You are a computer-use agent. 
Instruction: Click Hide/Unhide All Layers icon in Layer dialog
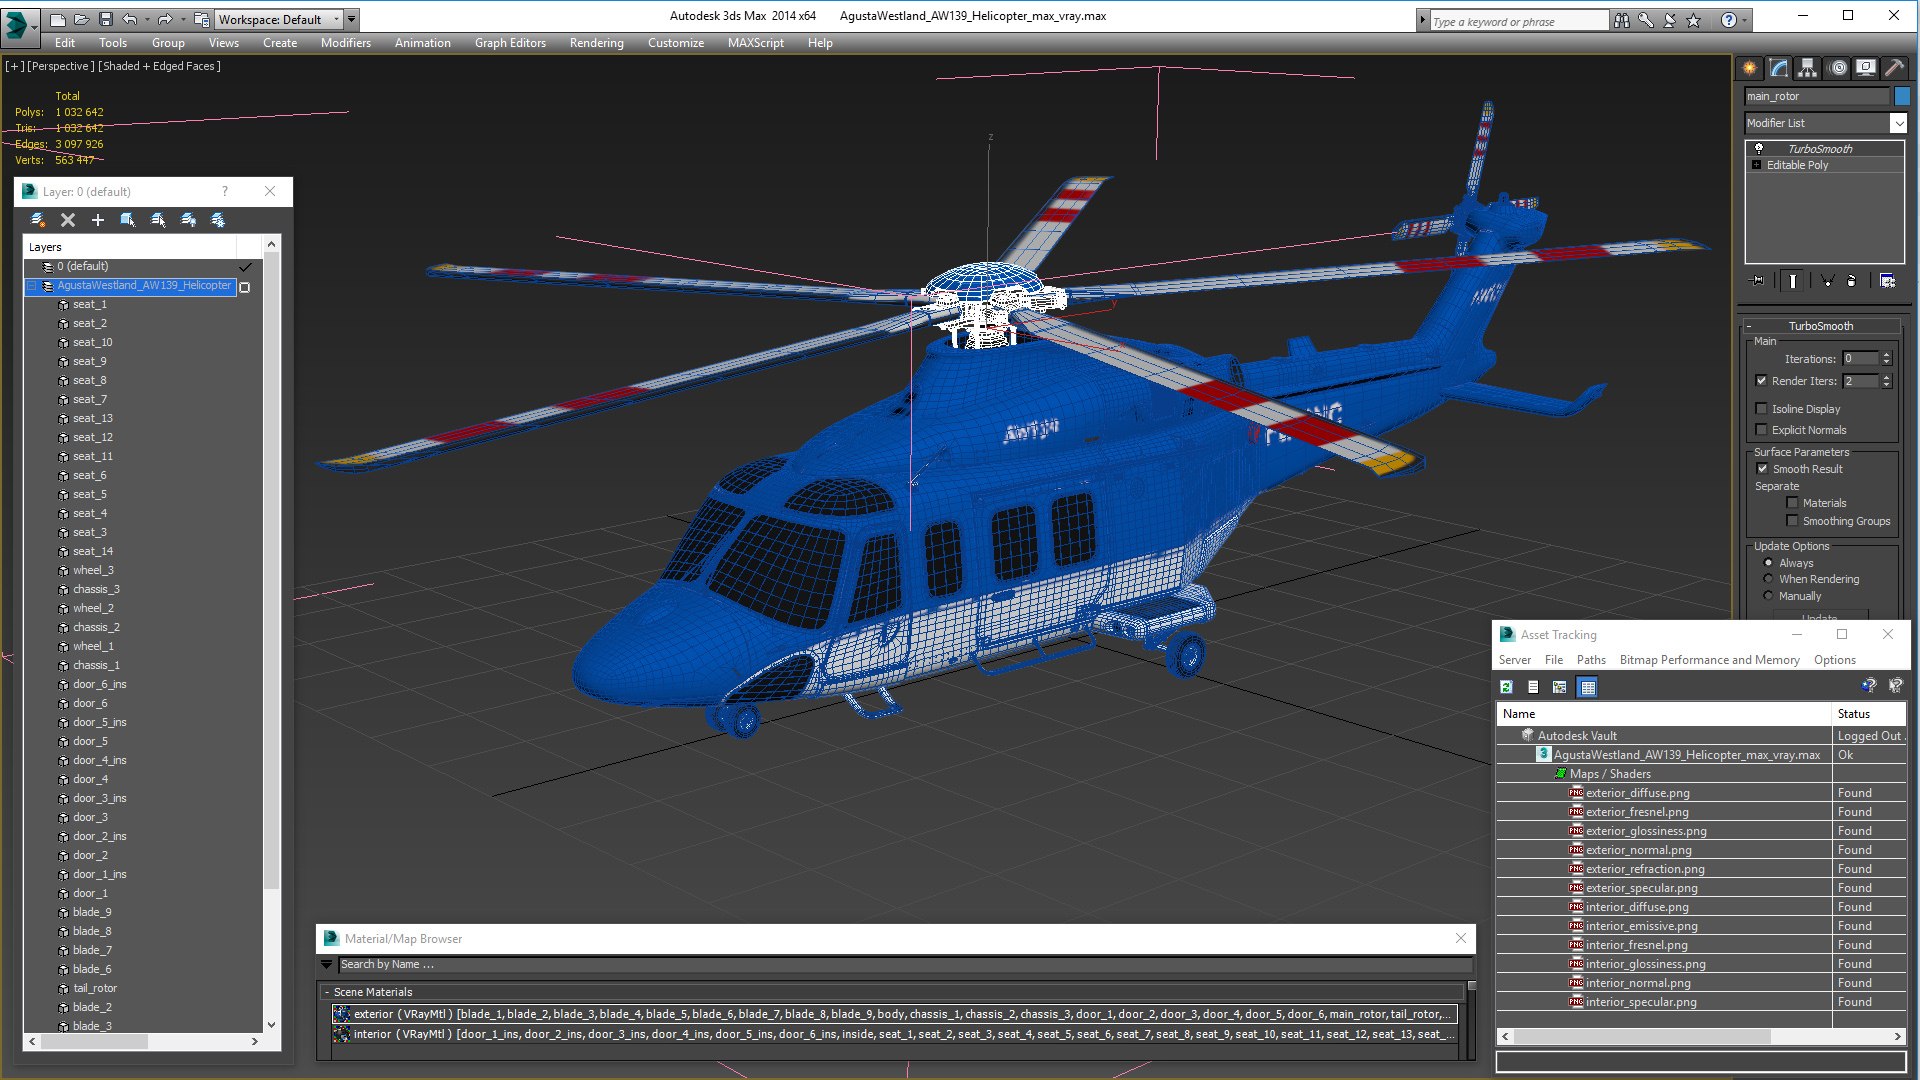coord(188,220)
